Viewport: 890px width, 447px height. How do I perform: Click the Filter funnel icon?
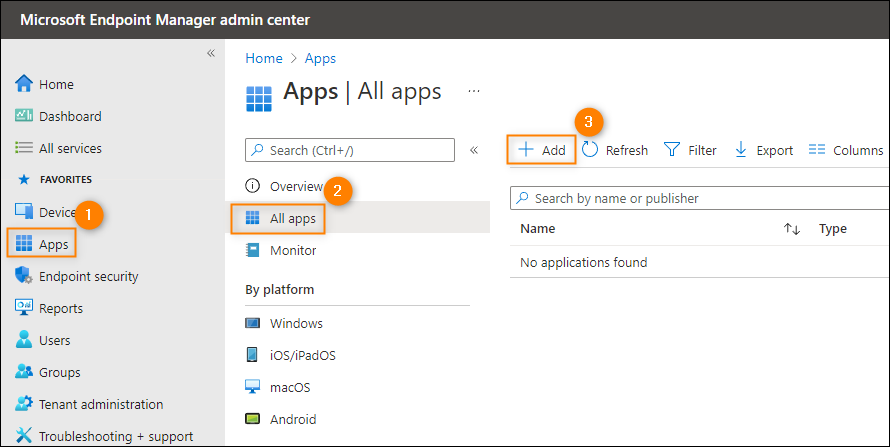(672, 150)
